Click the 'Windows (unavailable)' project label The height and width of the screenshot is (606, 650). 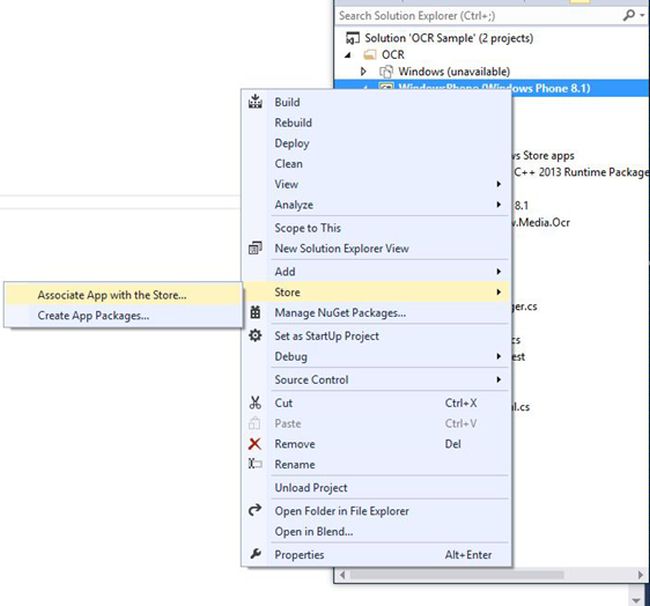[x=454, y=72]
